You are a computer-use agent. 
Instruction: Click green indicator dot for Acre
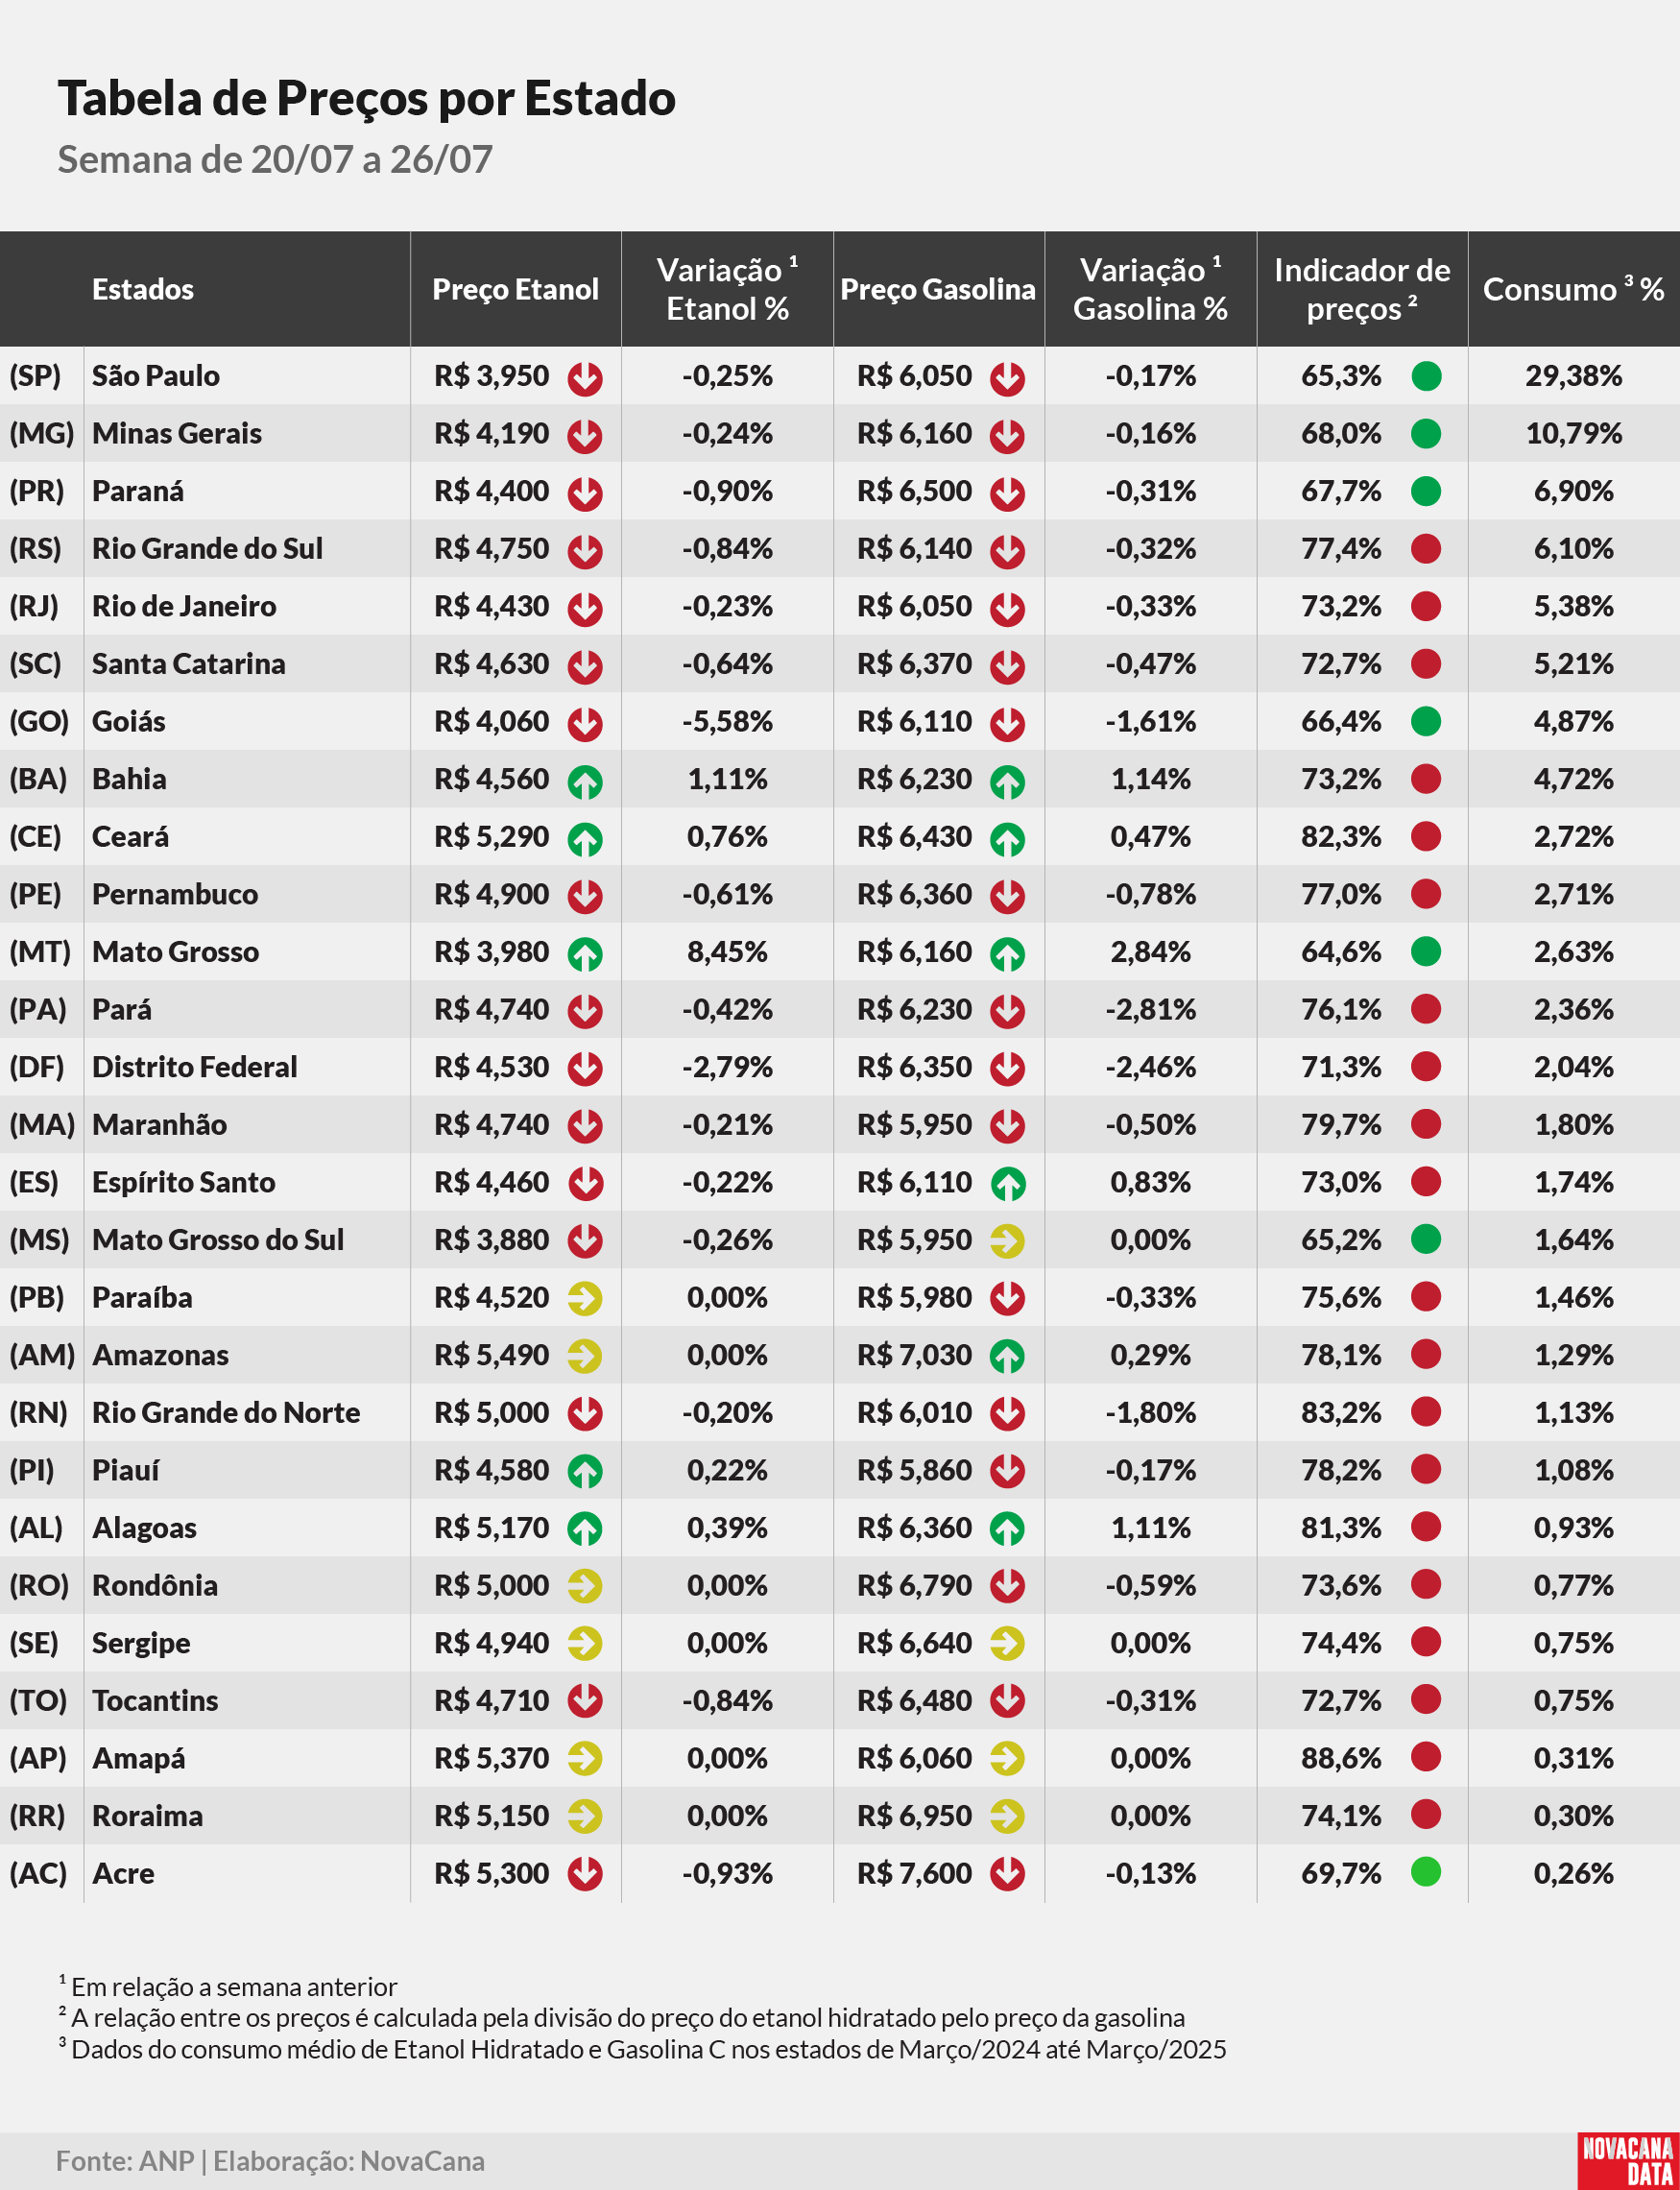click(x=1426, y=1872)
